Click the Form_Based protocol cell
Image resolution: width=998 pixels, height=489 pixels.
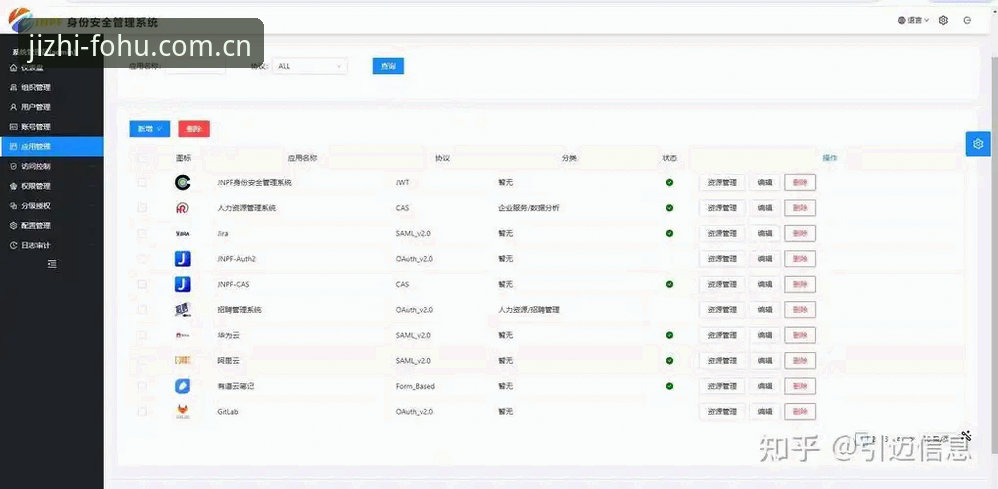click(x=415, y=386)
